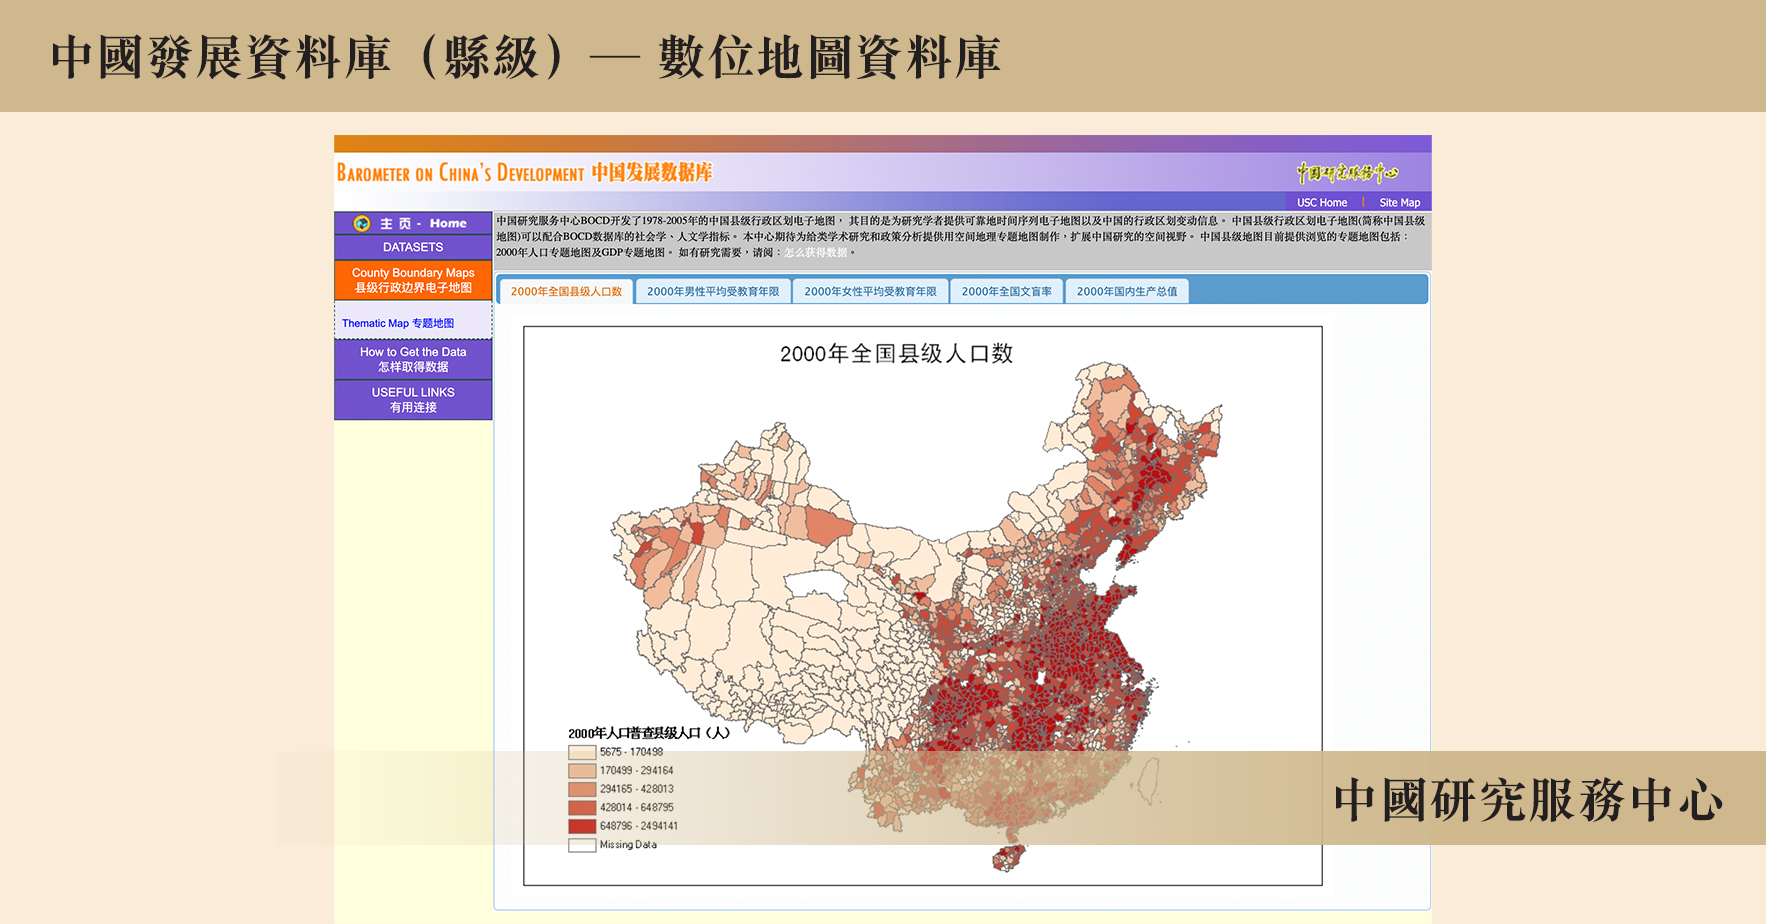Image resolution: width=1766 pixels, height=924 pixels.
Task: Switch to the 2000年男性平均受教育年限 tab
Action: click(x=713, y=291)
